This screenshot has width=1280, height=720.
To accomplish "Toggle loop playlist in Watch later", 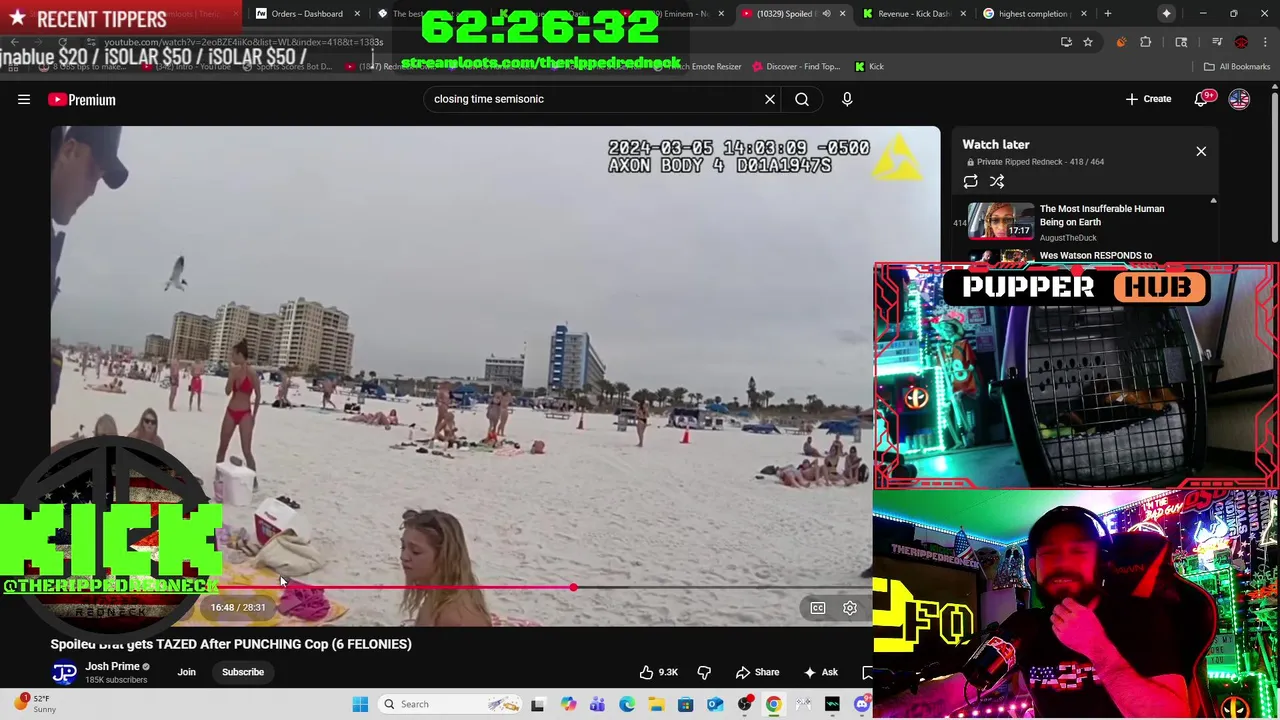I will pyautogui.click(x=970, y=181).
